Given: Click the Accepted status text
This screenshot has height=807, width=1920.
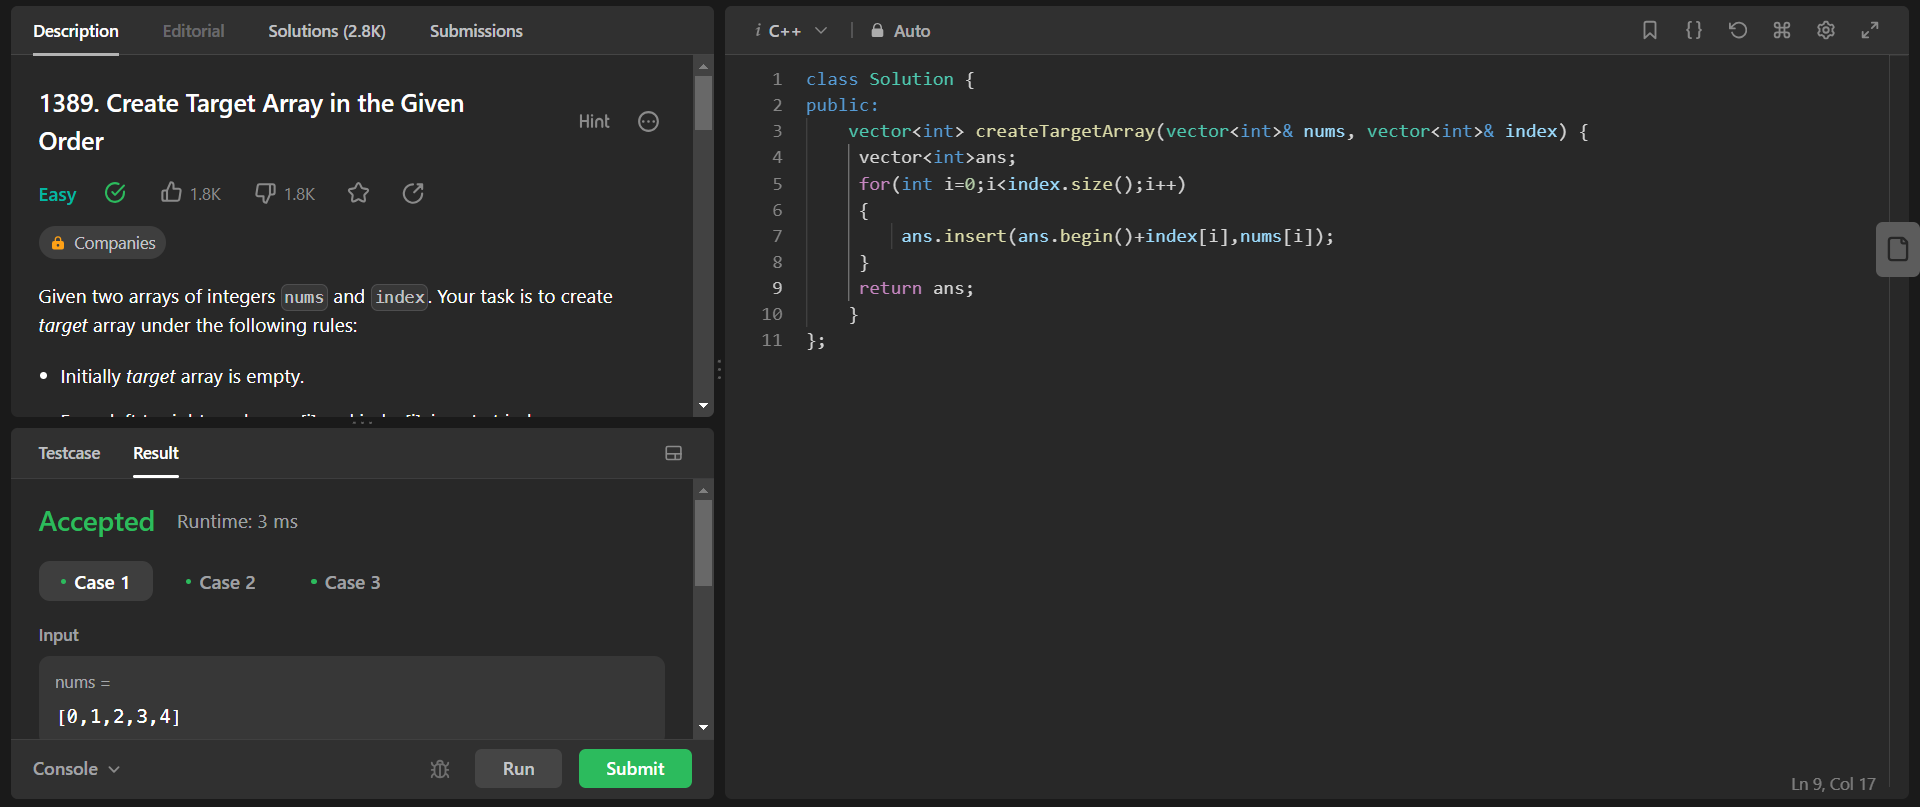Looking at the screenshot, I should pos(96,521).
